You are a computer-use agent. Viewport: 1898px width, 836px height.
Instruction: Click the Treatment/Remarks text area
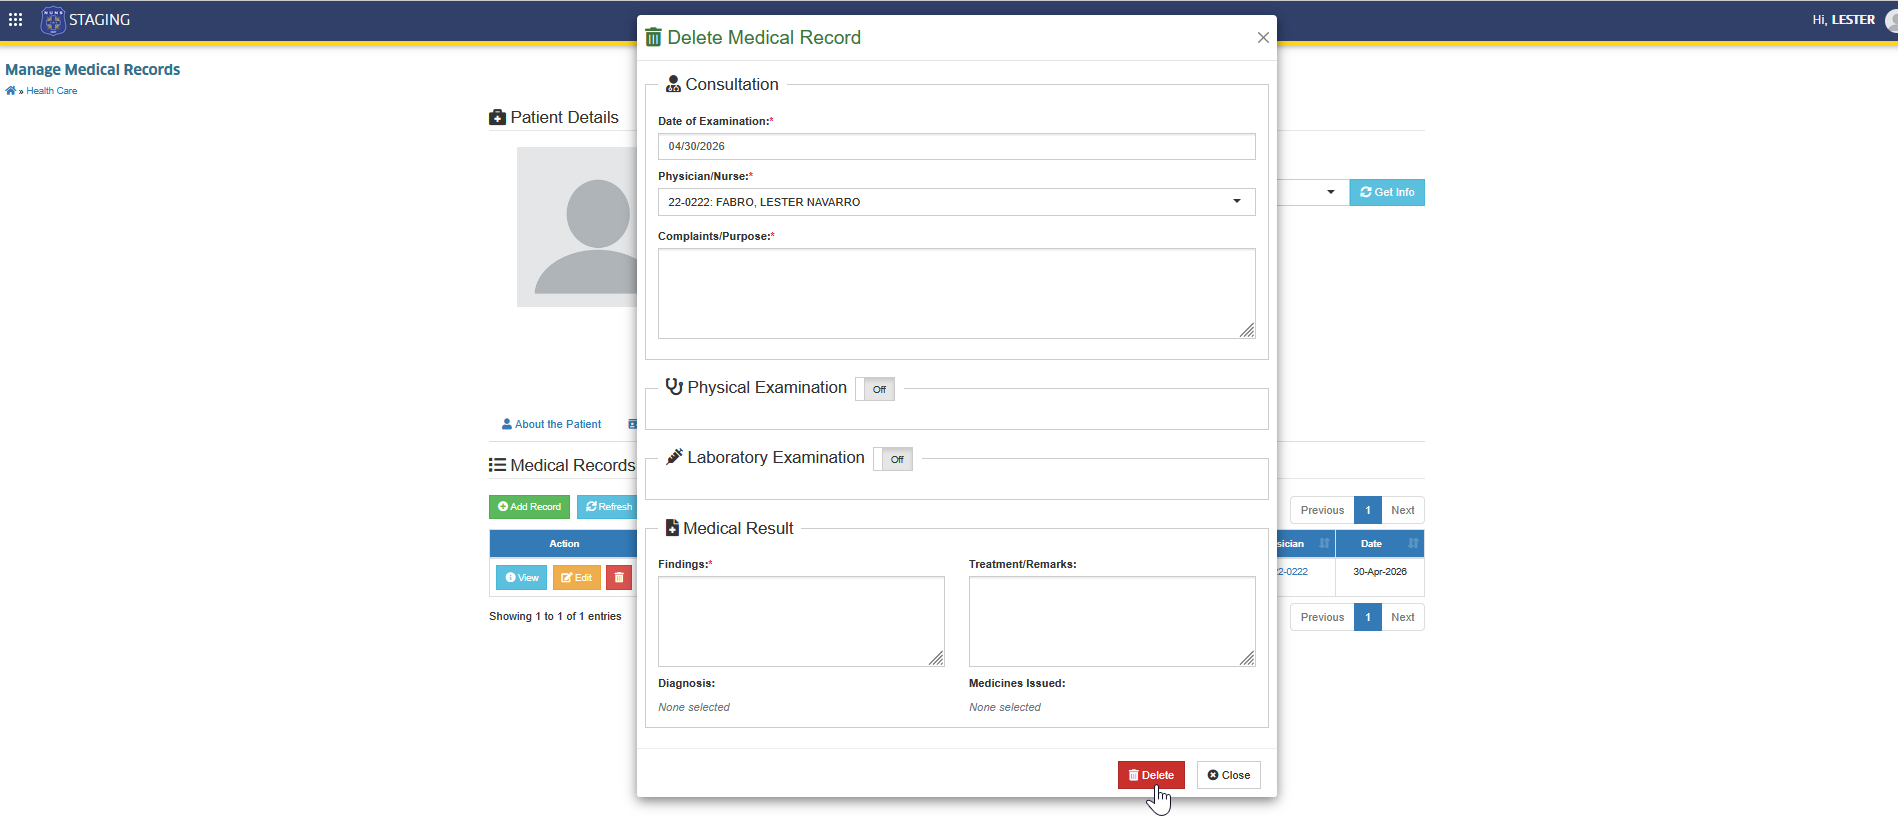click(x=1112, y=621)
